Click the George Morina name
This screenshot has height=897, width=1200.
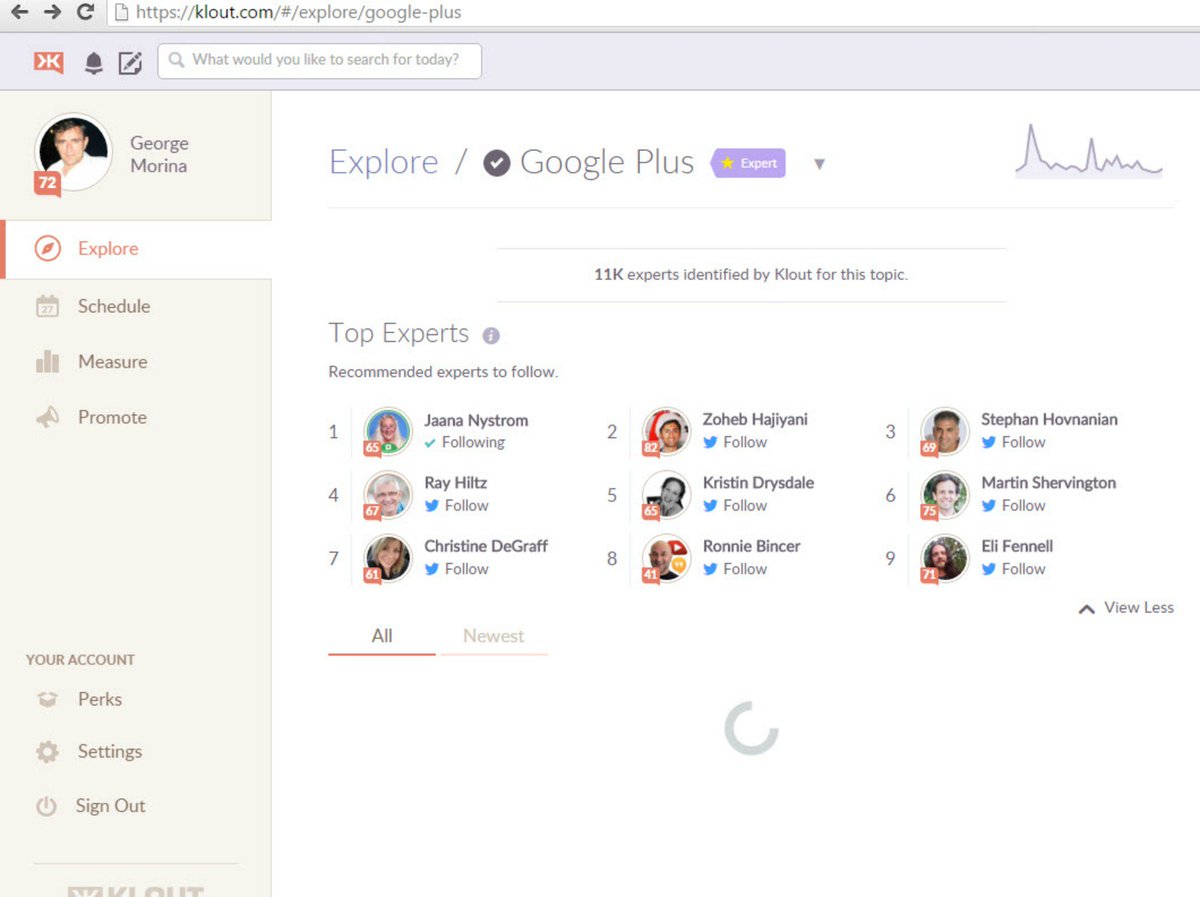click(159, 155)
